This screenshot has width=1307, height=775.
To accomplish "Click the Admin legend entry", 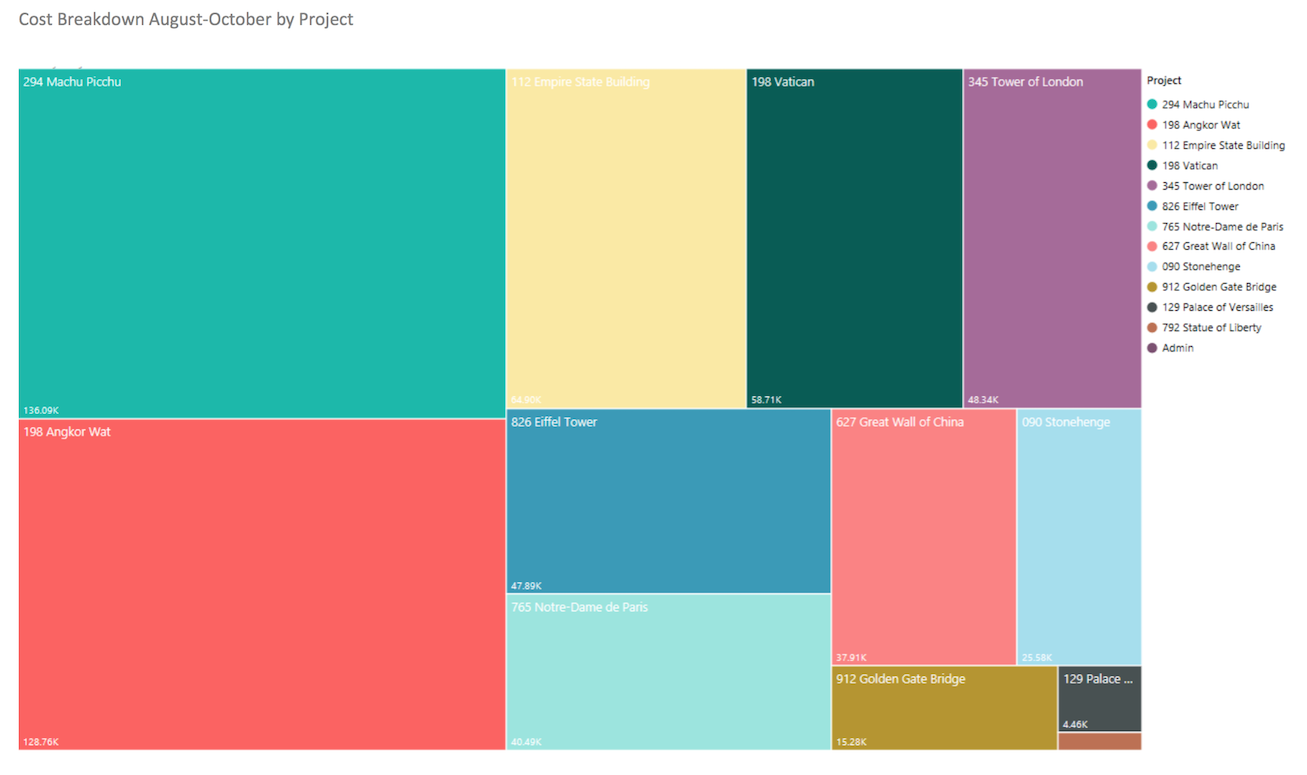I will tap(1170, 348).
